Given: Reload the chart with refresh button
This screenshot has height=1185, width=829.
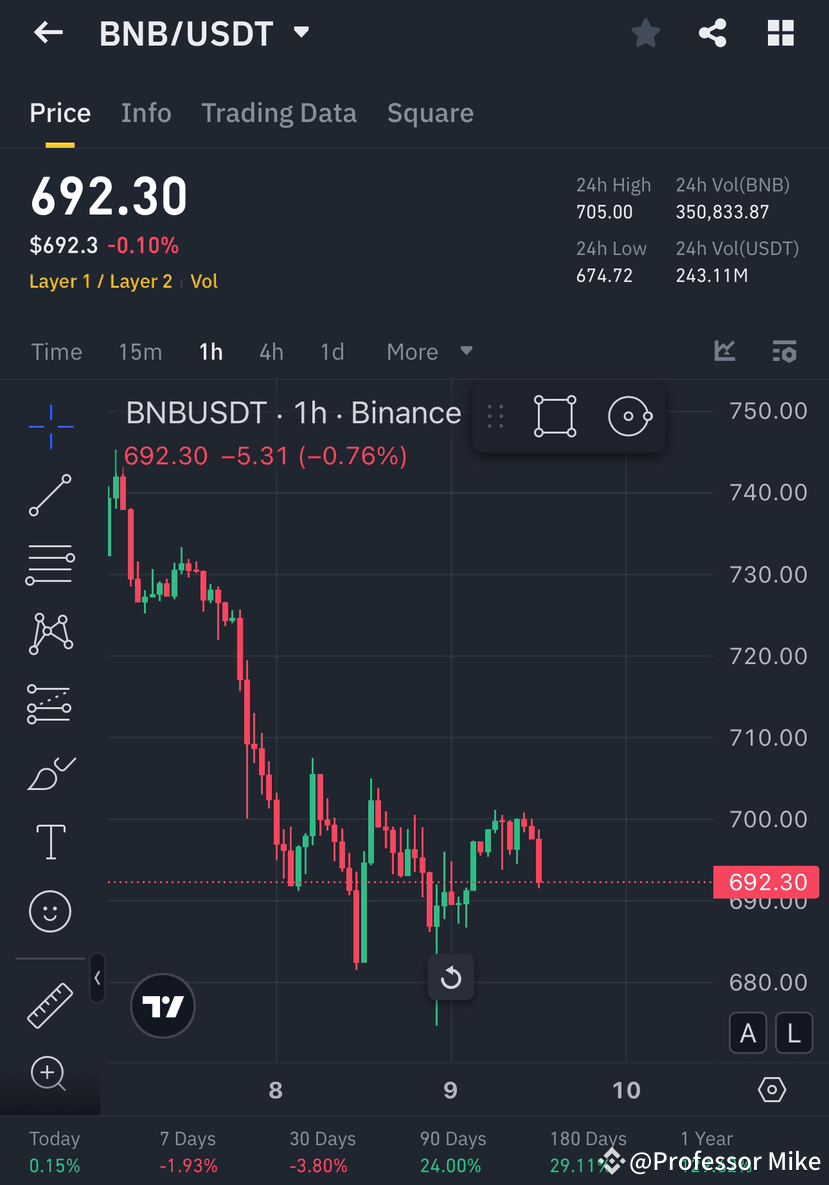Looking at the screenshot, I should click(x=451, y=977).
